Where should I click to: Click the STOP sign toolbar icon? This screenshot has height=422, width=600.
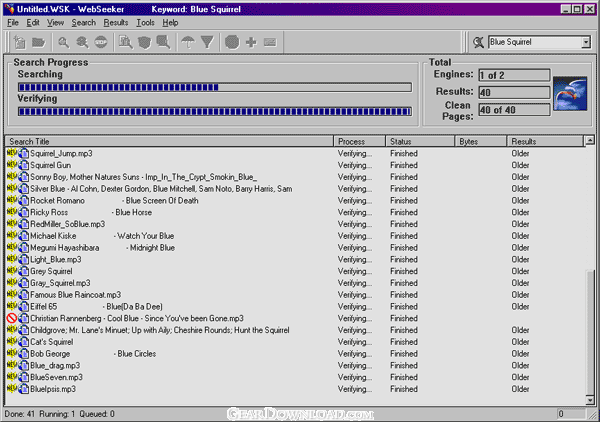pyautogui.click(x=101, y=42)
